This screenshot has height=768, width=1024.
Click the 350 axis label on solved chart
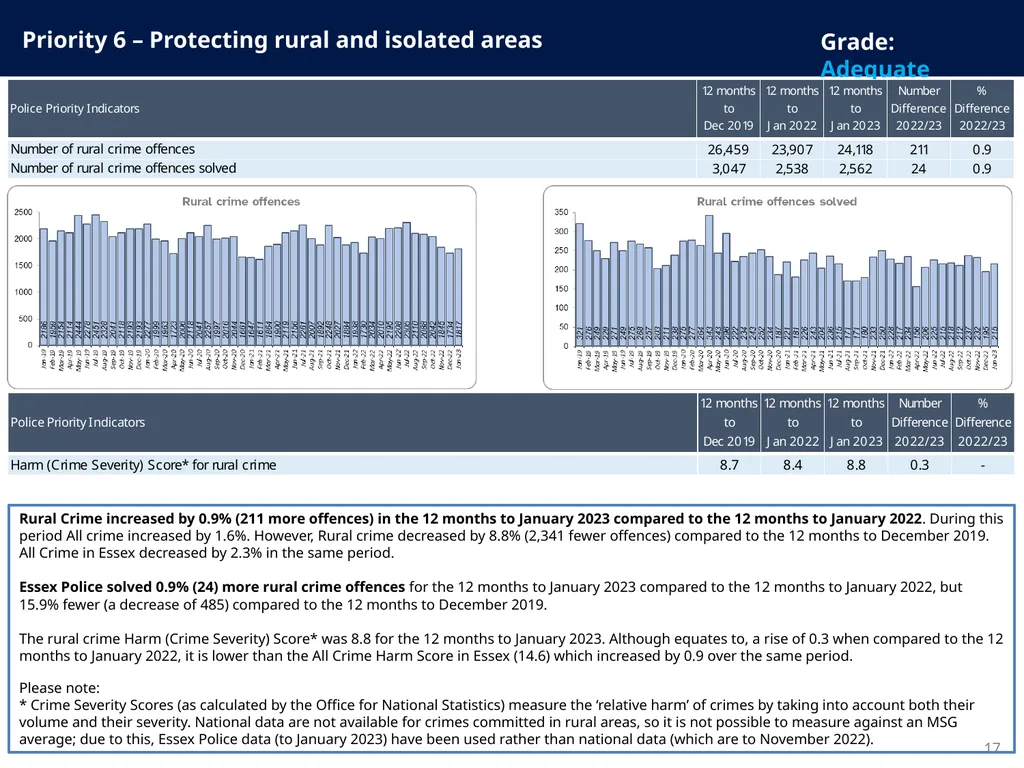pos(561,212)
